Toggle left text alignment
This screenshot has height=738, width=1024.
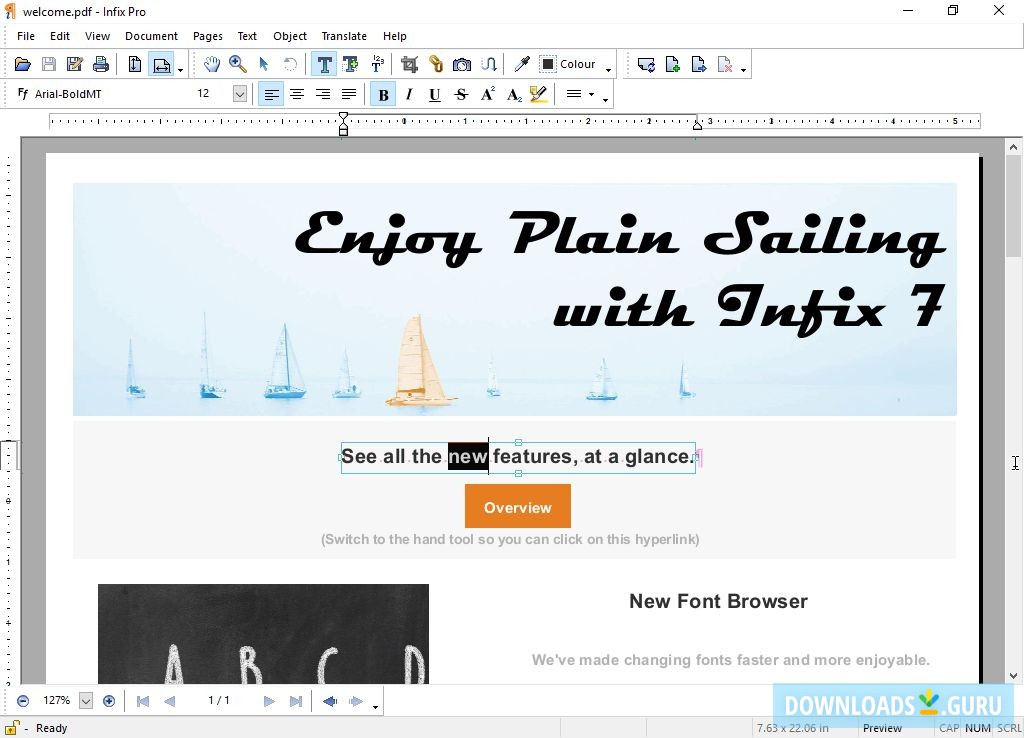click(x=271, y=95)
